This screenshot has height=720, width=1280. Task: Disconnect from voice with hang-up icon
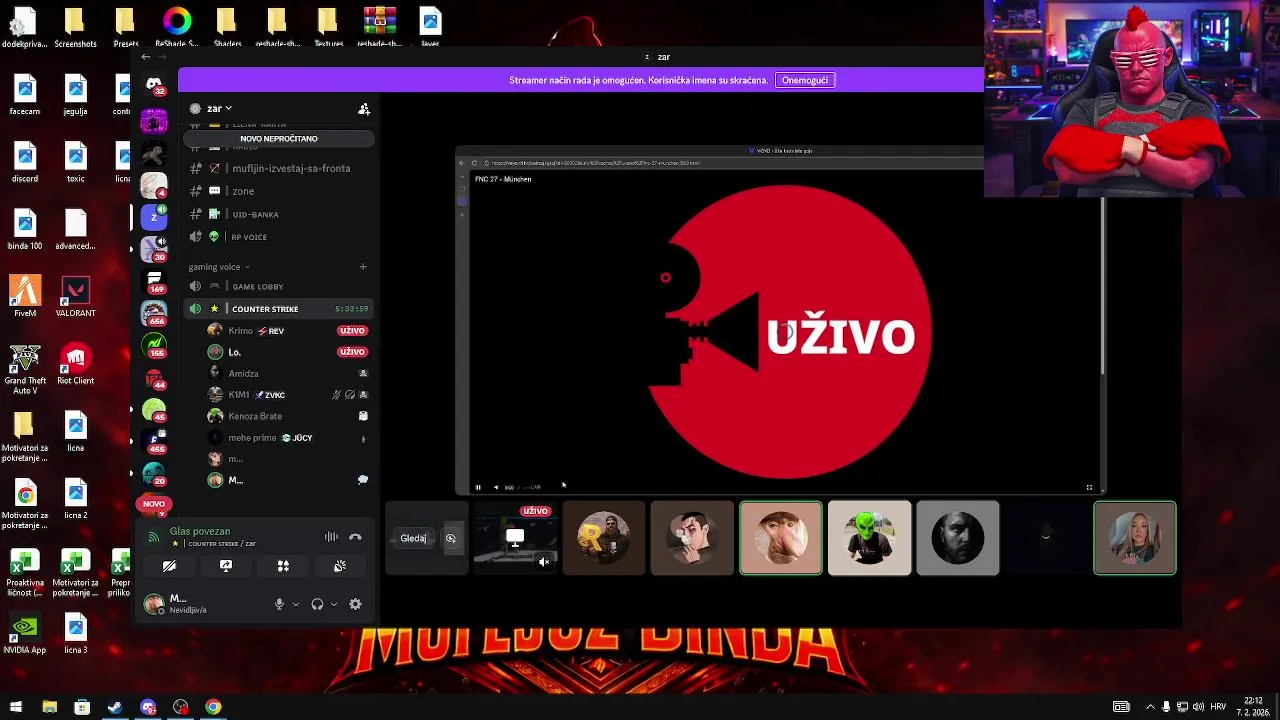(x=355, y=537)
